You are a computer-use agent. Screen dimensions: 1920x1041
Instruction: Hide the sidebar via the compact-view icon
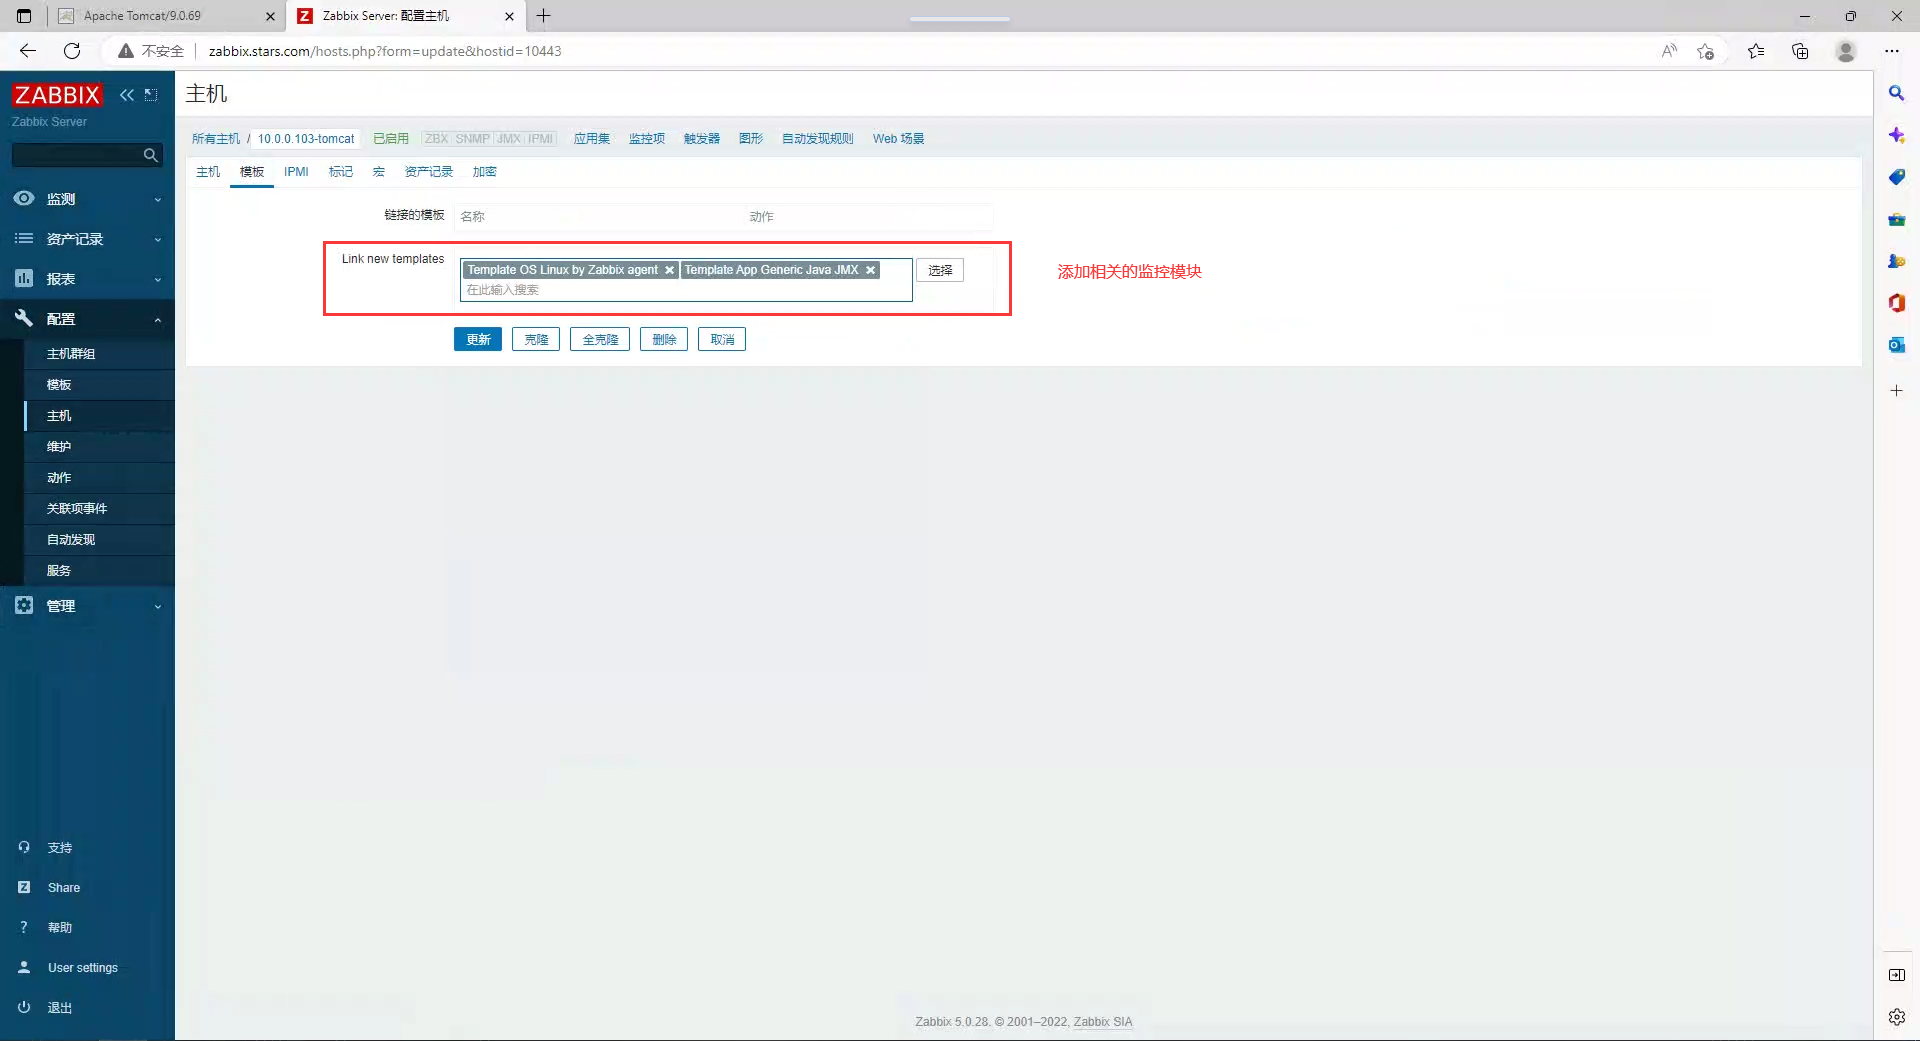coord(151,95)
